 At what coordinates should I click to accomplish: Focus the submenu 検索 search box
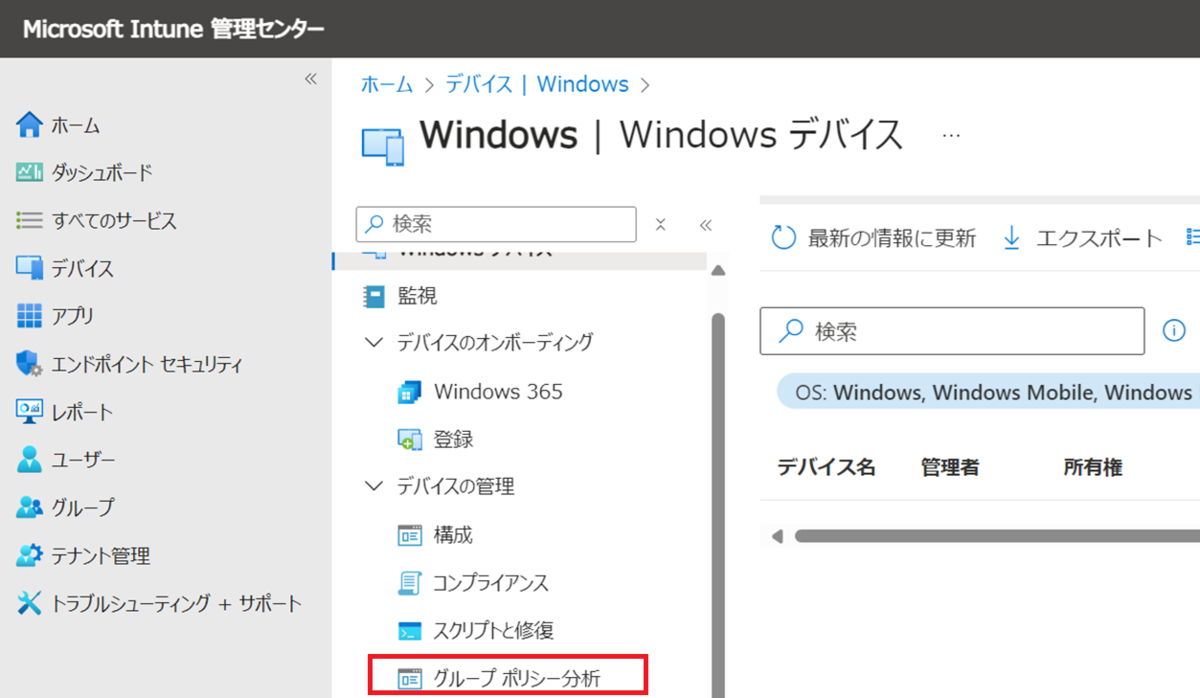[x=496, y=224]
